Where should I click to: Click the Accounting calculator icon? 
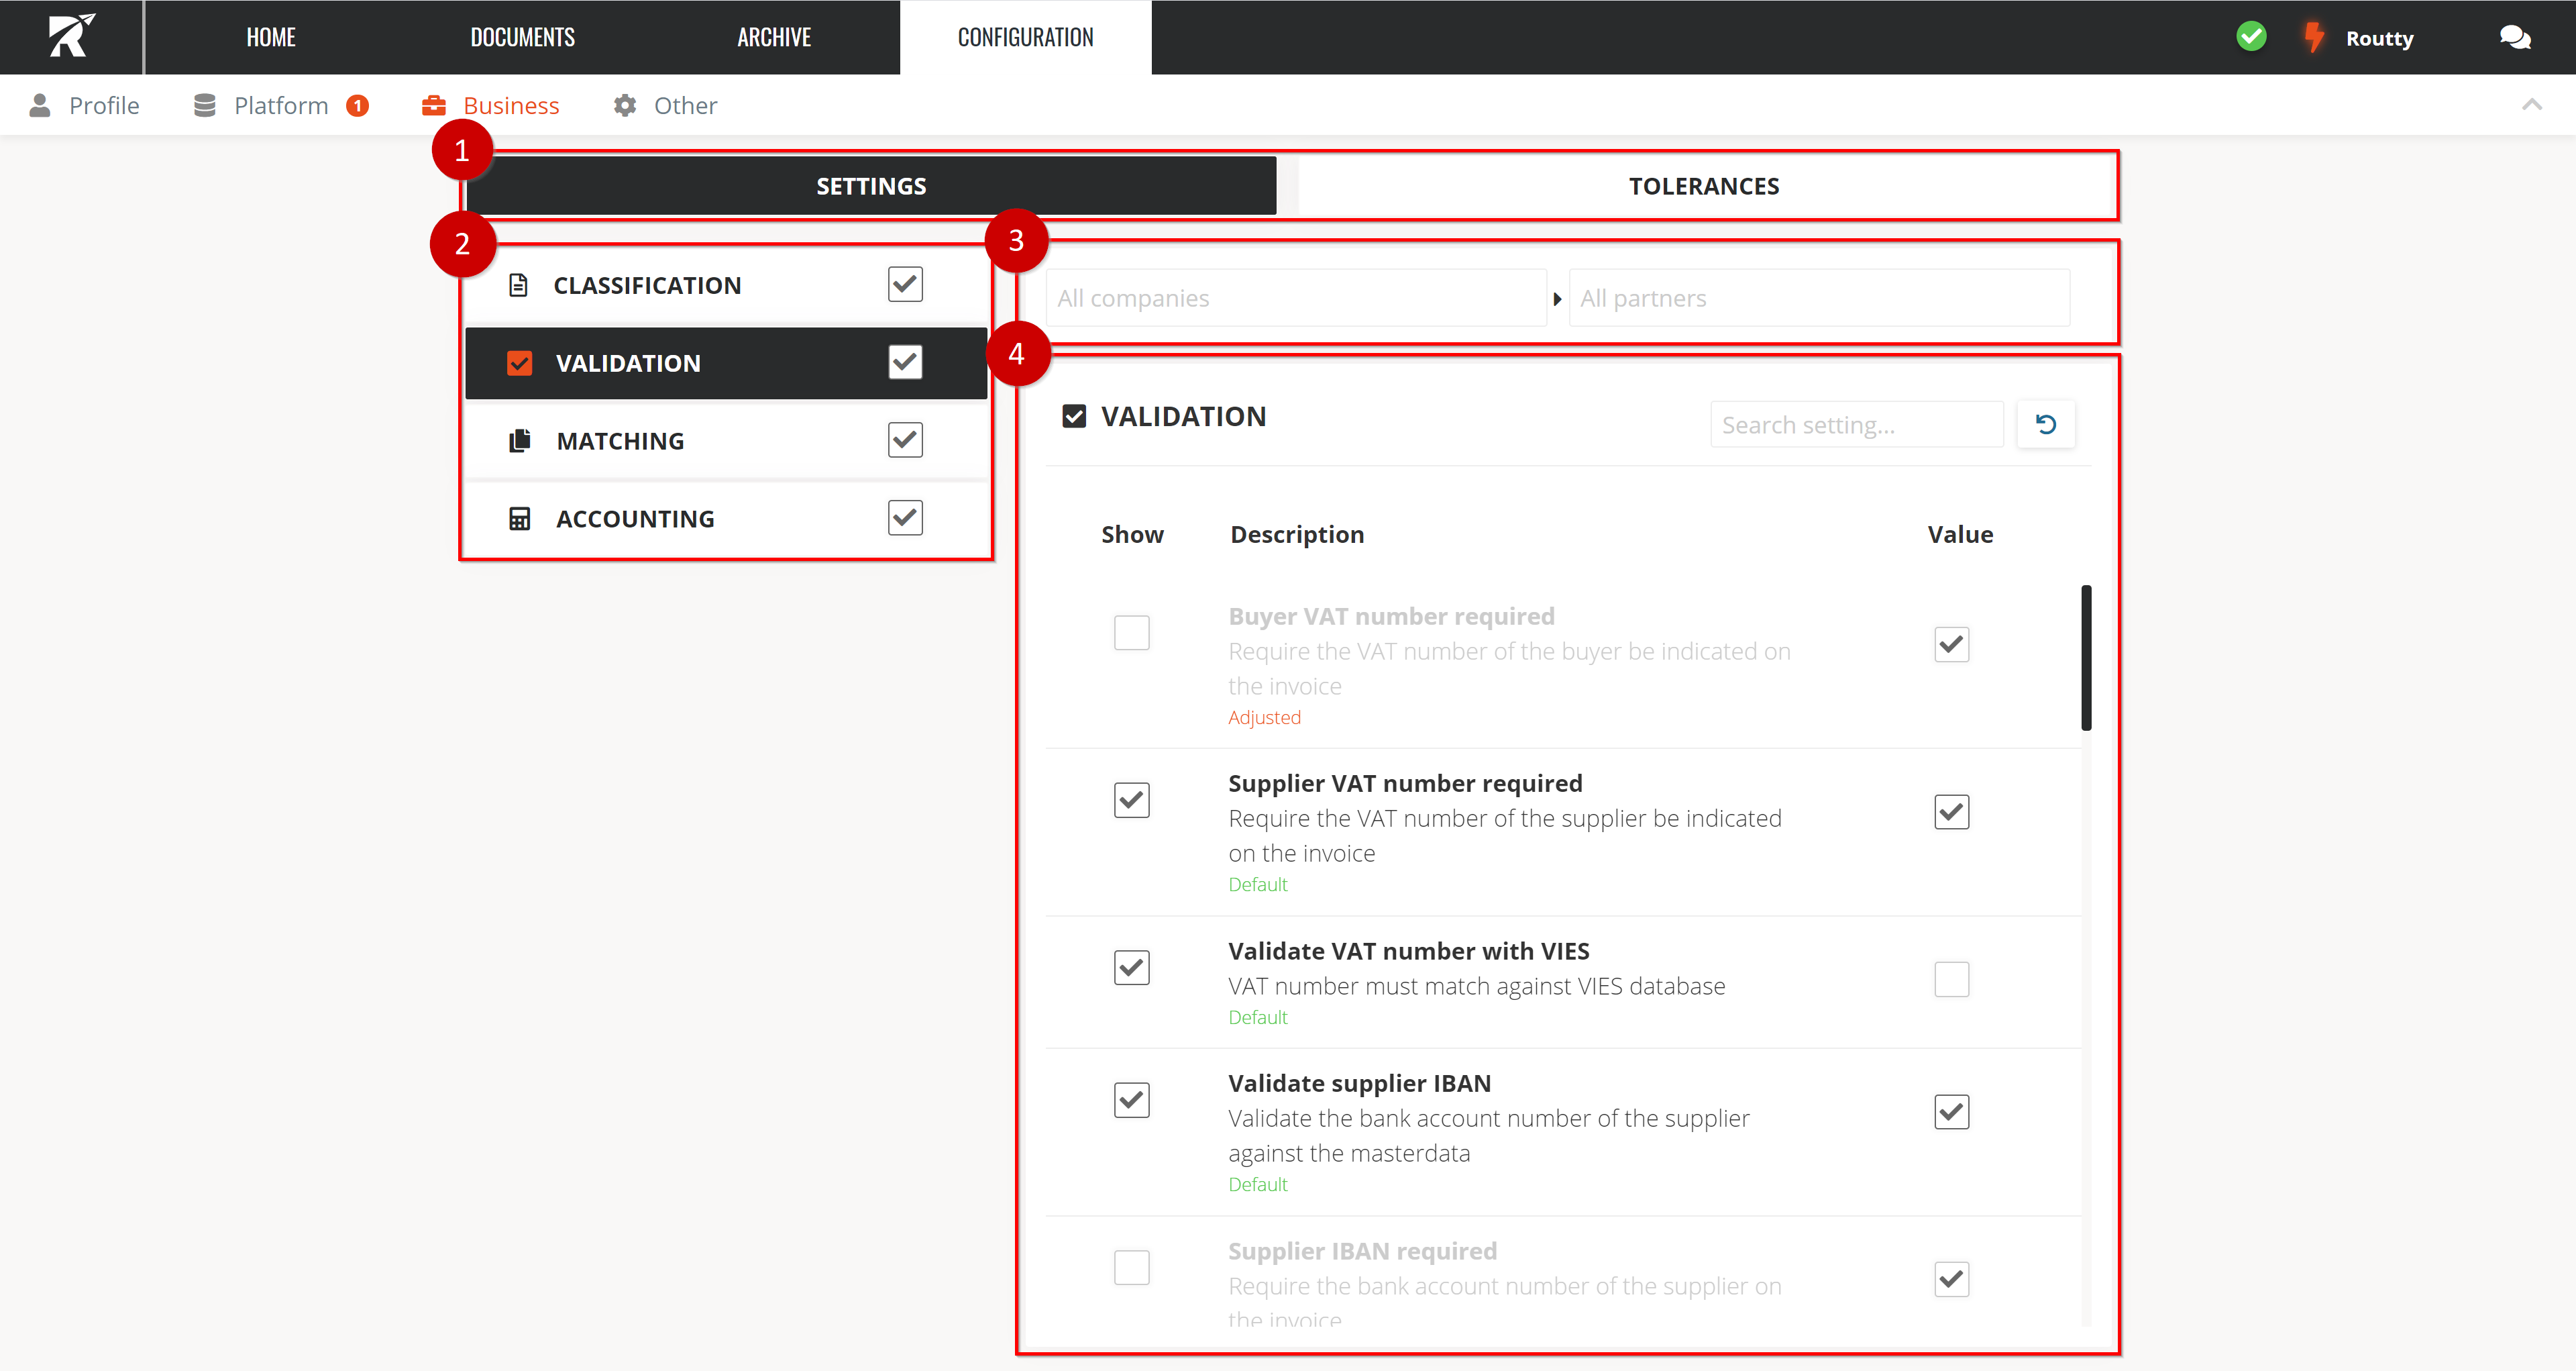coord(519,519)
